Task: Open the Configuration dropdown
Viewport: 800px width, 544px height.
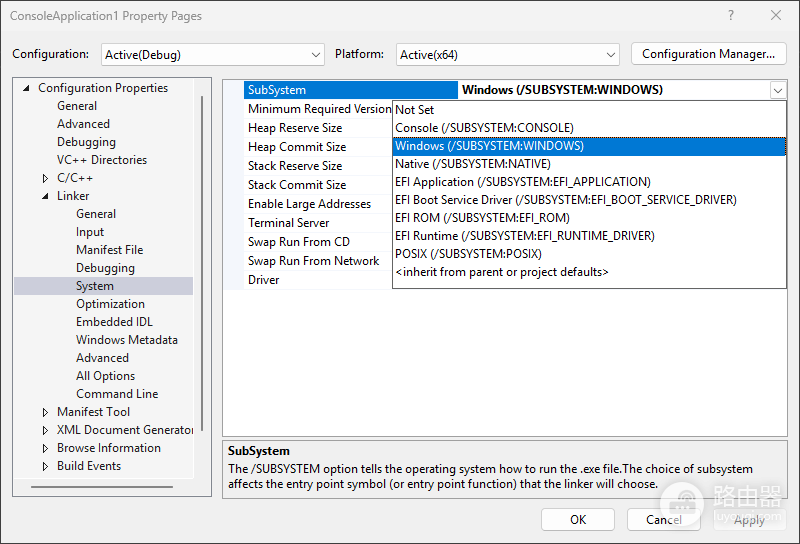Action: coord(213,55)
